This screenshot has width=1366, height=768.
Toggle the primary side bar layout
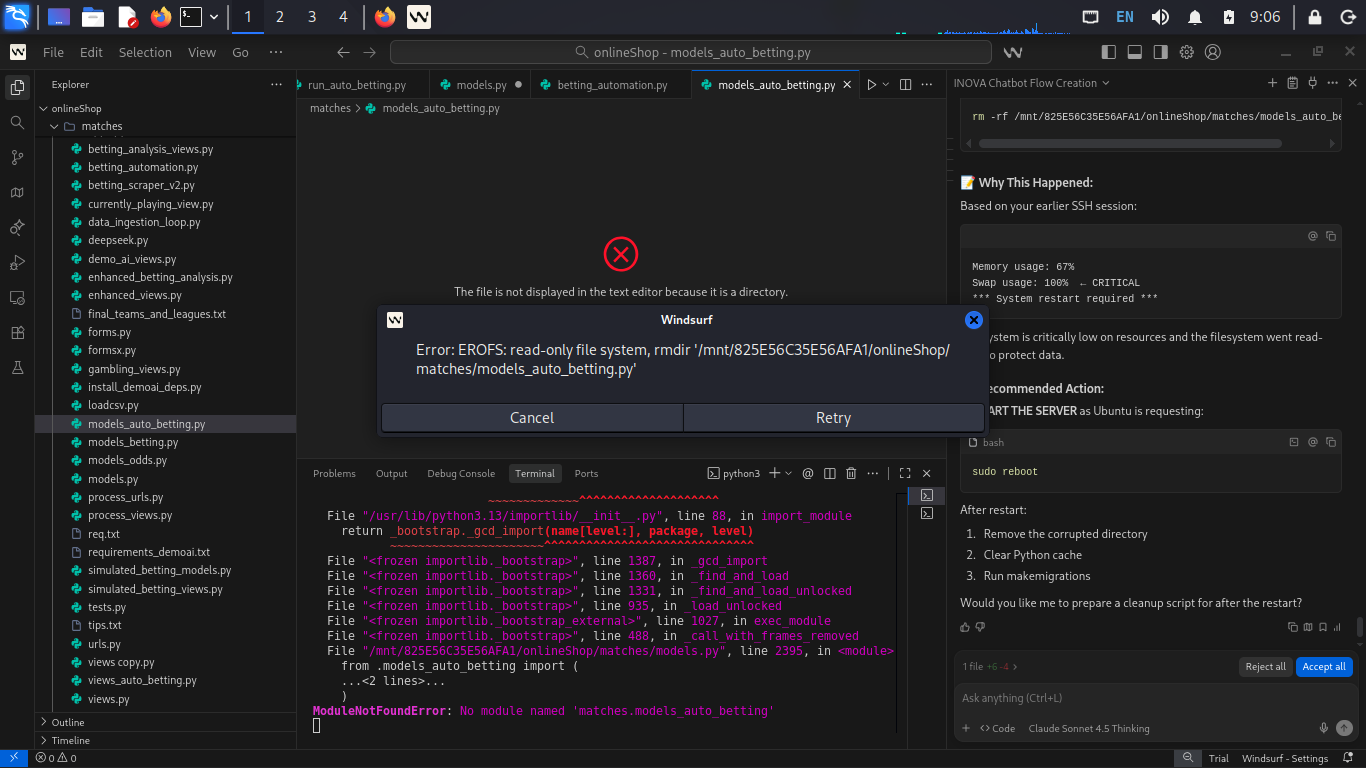pyautogui.click(x=1108, y=52)
